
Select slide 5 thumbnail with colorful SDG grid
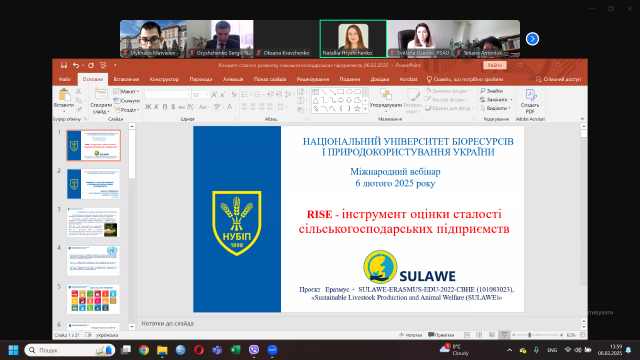pos(93,299)
